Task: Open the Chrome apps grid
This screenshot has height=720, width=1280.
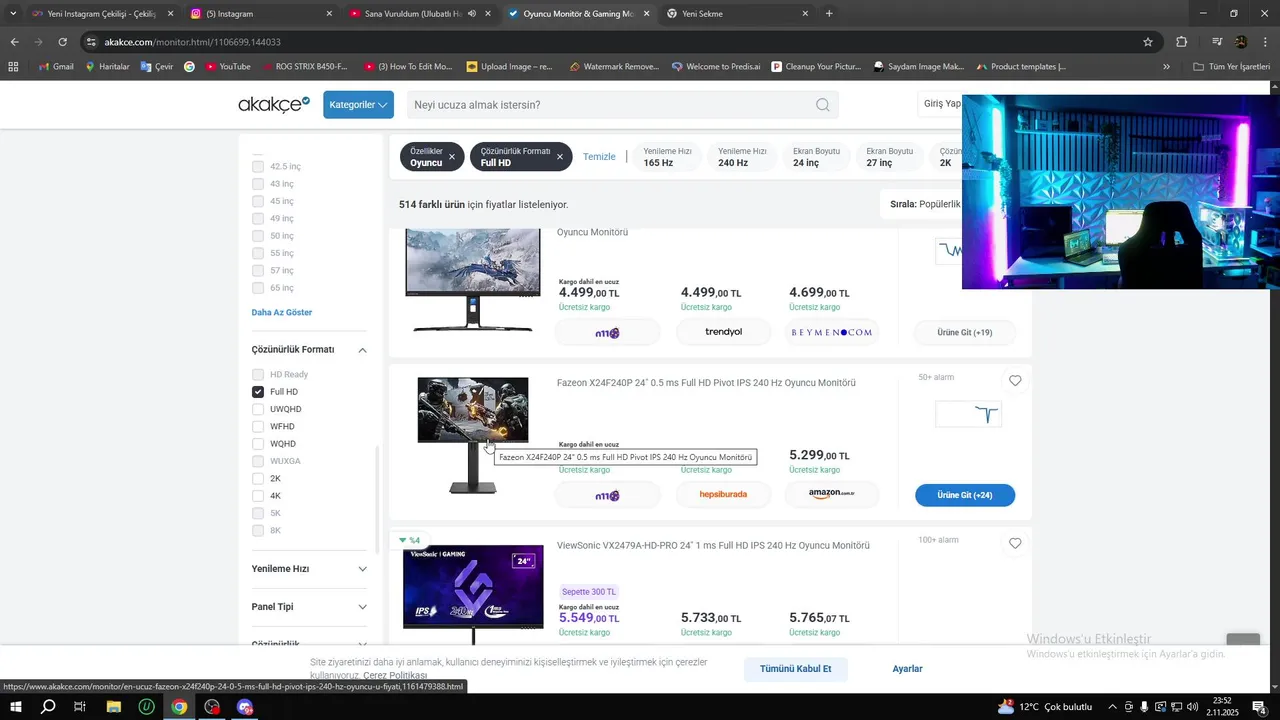Action: pyautogui.click(x=13, y=67)
